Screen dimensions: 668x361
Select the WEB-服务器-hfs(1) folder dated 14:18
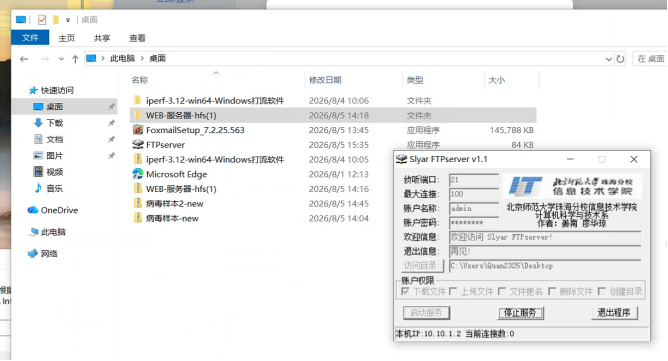(x=333, y=116)
